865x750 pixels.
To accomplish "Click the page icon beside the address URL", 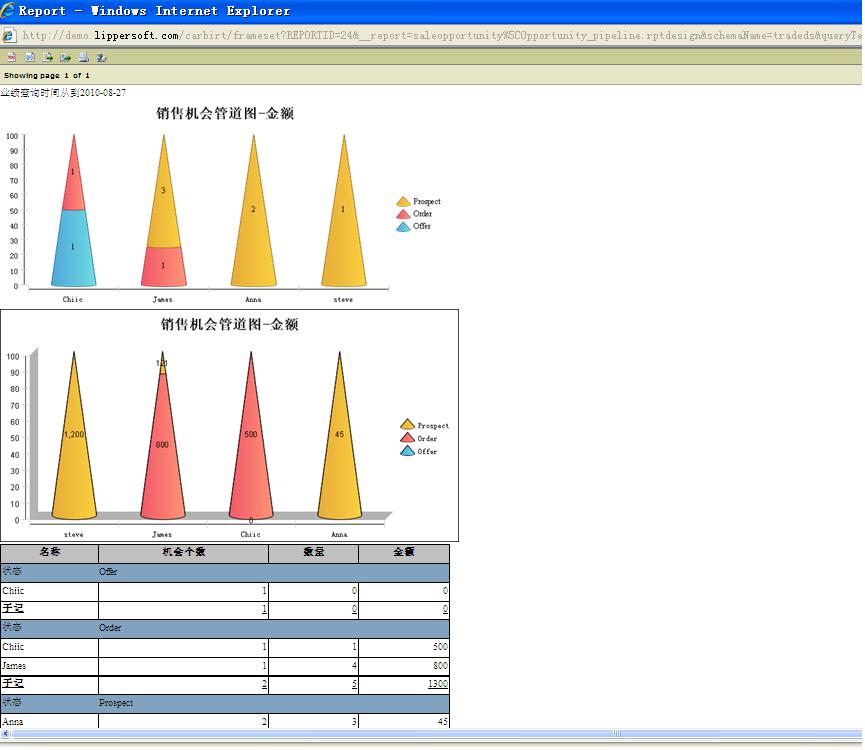I will (9, 36).
